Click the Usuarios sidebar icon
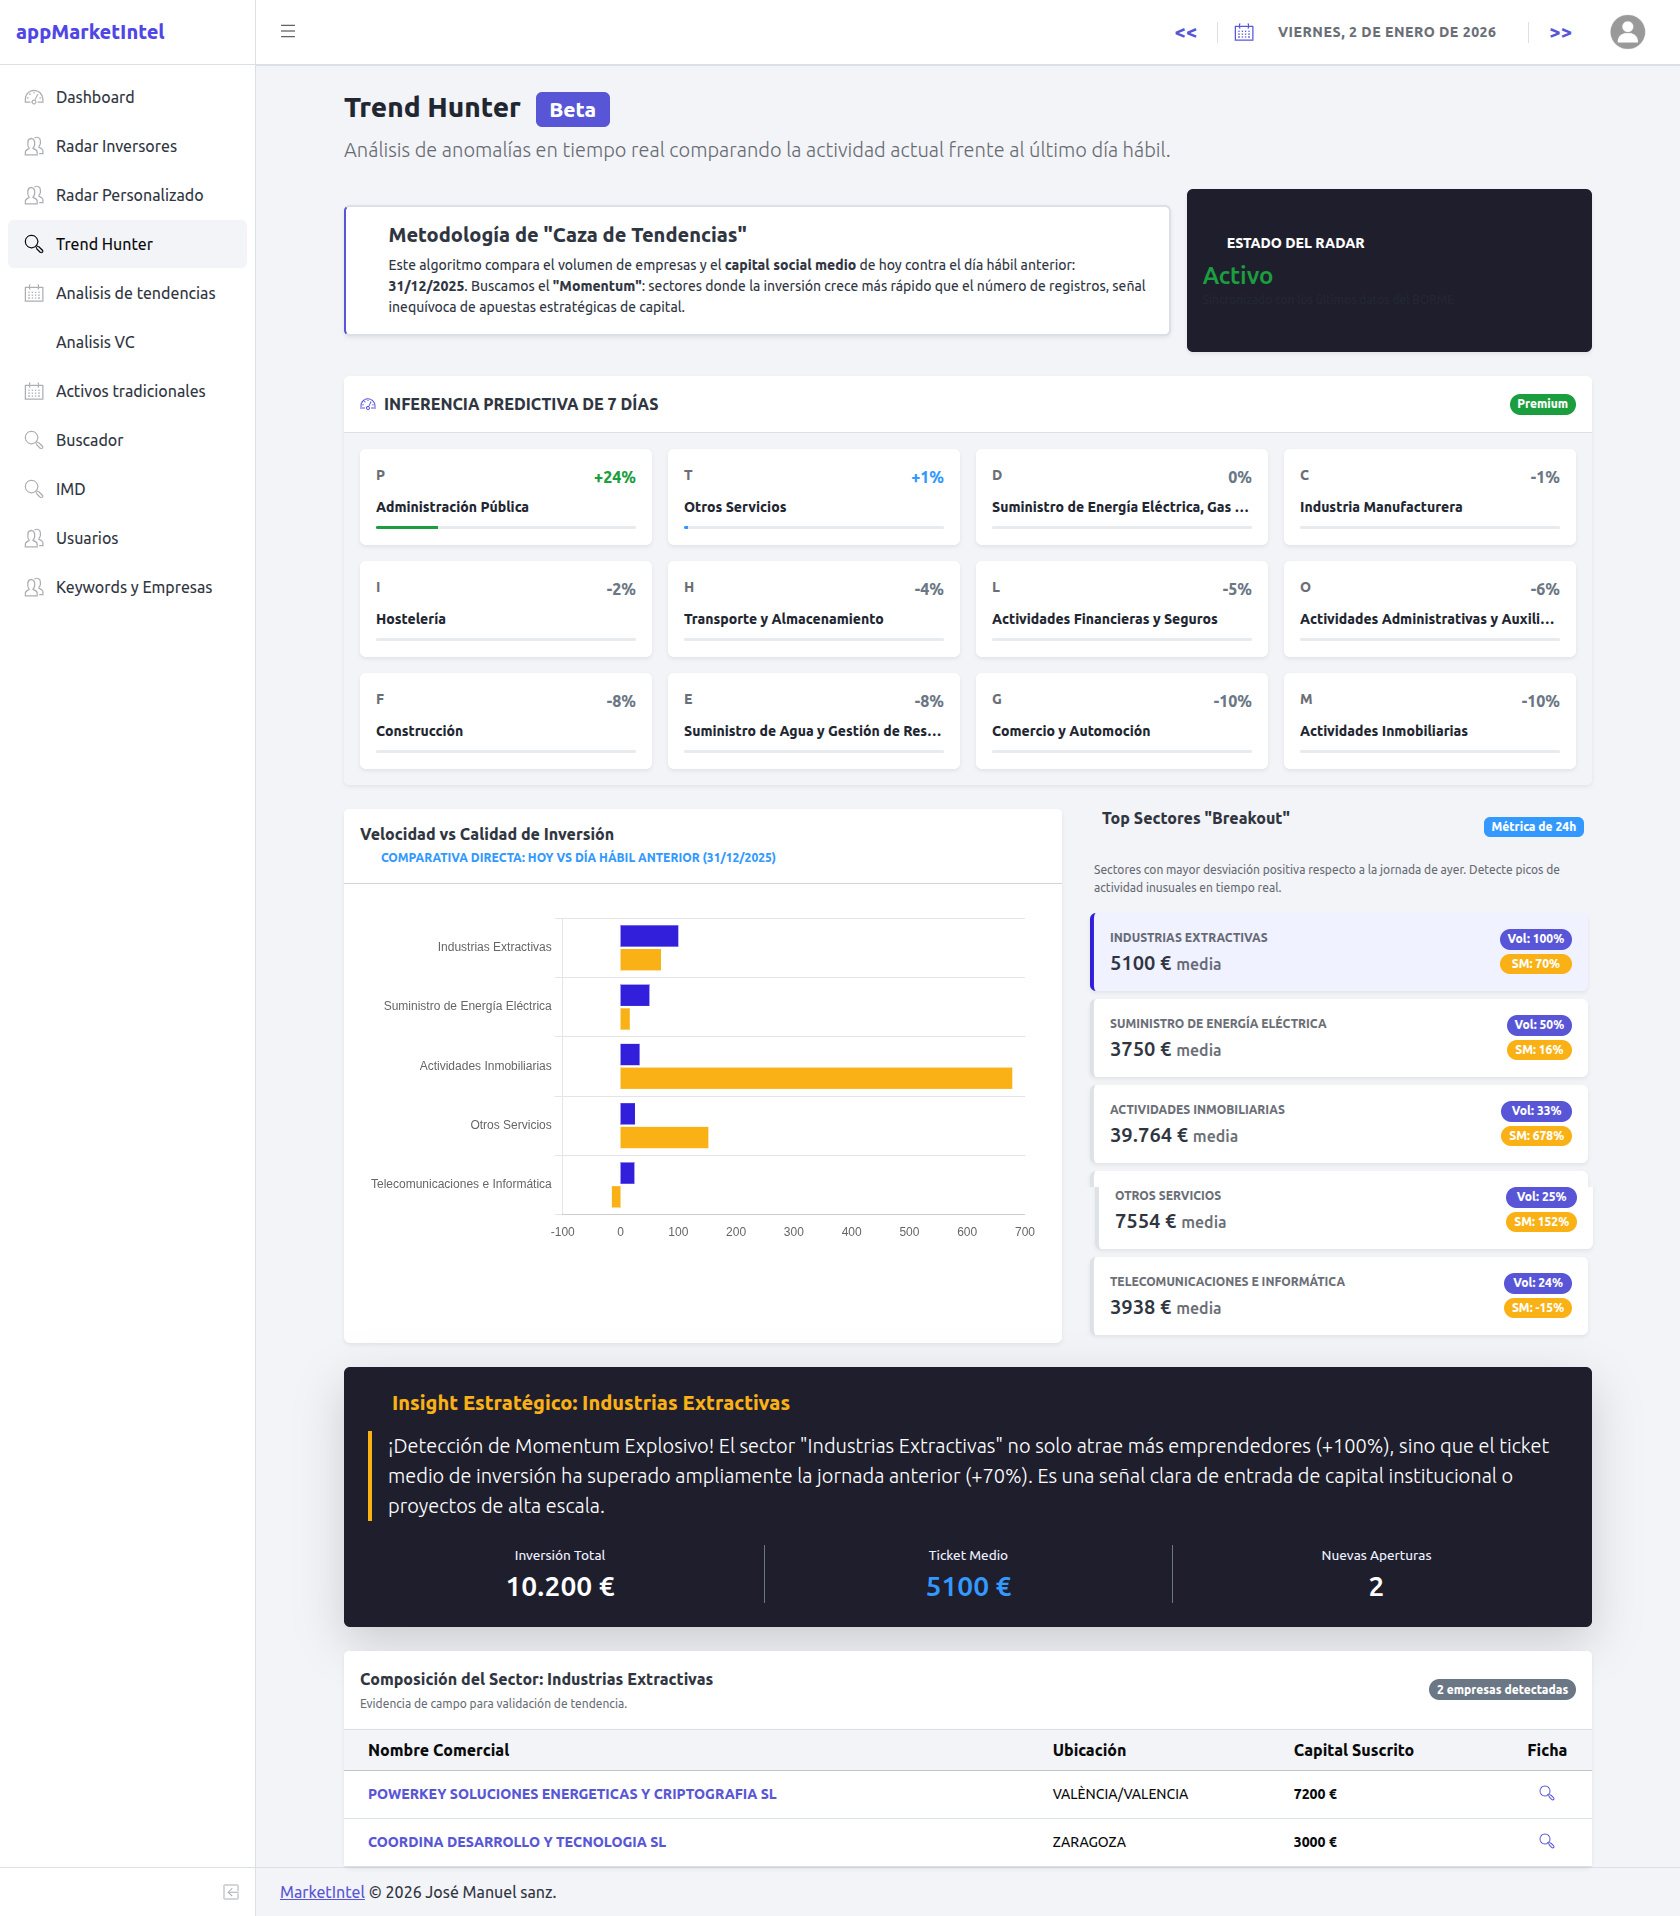1680x1916 pixels. [x=33, y=538]
